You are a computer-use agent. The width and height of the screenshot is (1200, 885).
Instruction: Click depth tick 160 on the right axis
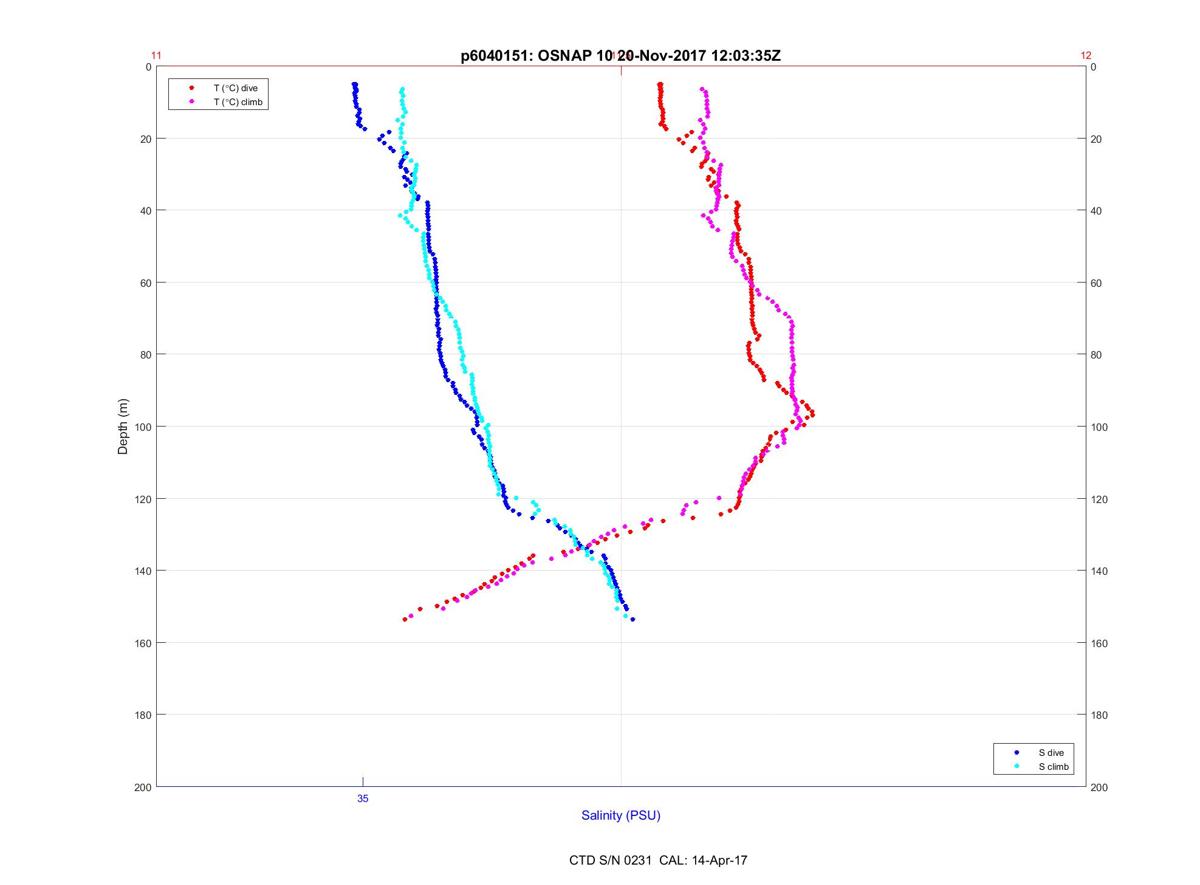coord(1099,643)
